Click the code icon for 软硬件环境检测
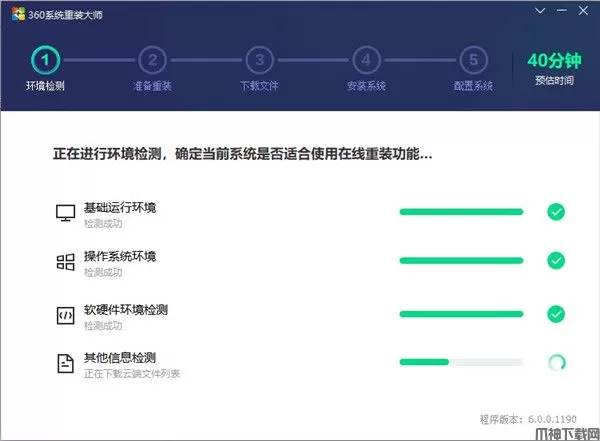Viewport: 600px width, 441px height. (x=65, y=315)
